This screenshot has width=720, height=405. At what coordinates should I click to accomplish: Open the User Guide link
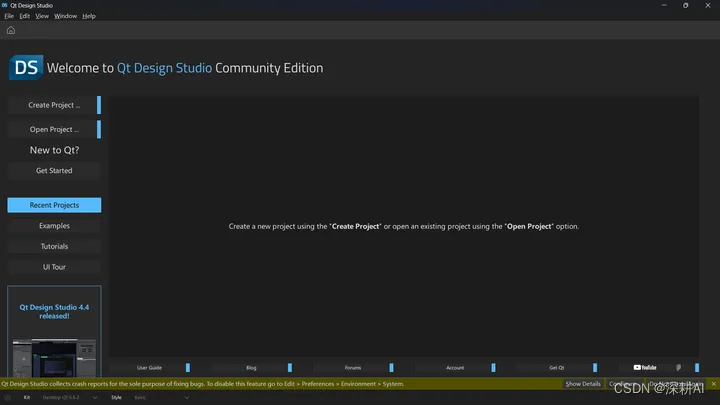[150, 368]
